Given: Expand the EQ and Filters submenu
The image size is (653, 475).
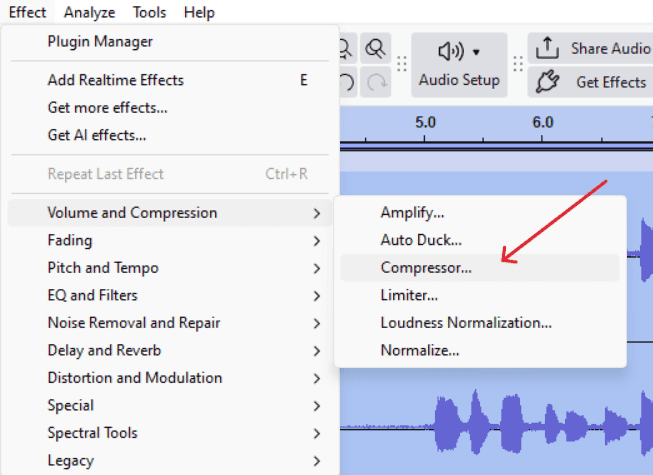Looking at the screenshot, I should [x=169, y=296].
